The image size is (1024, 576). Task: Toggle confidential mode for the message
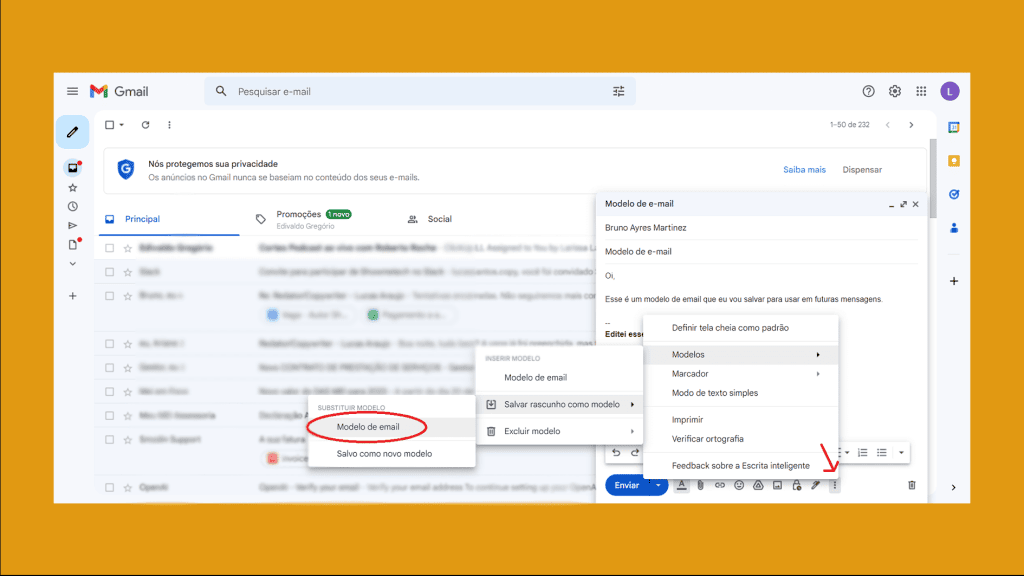[x=795, y=485]
